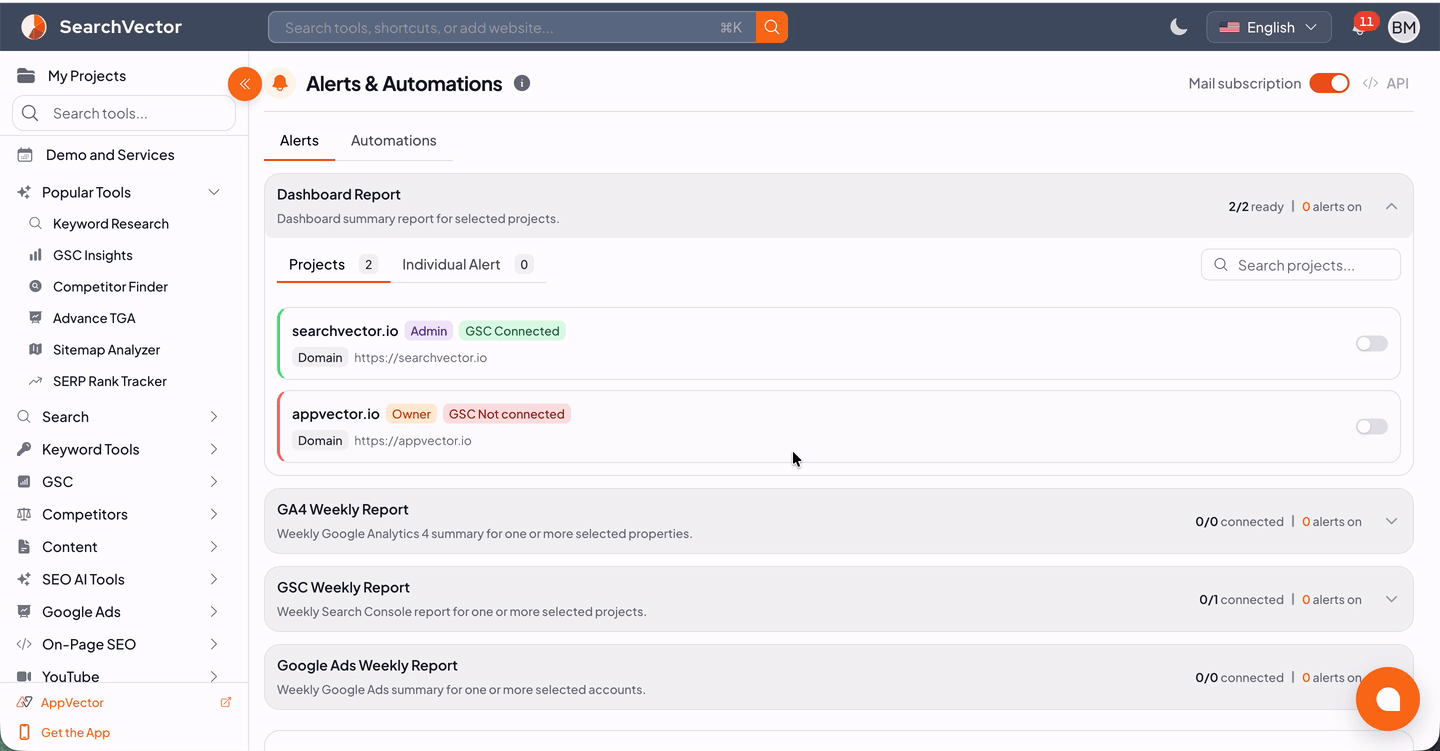Screen dimensions: 1440x751
Task: Toggle Mail subscription switch
Action: click(x=1329, y=83)
